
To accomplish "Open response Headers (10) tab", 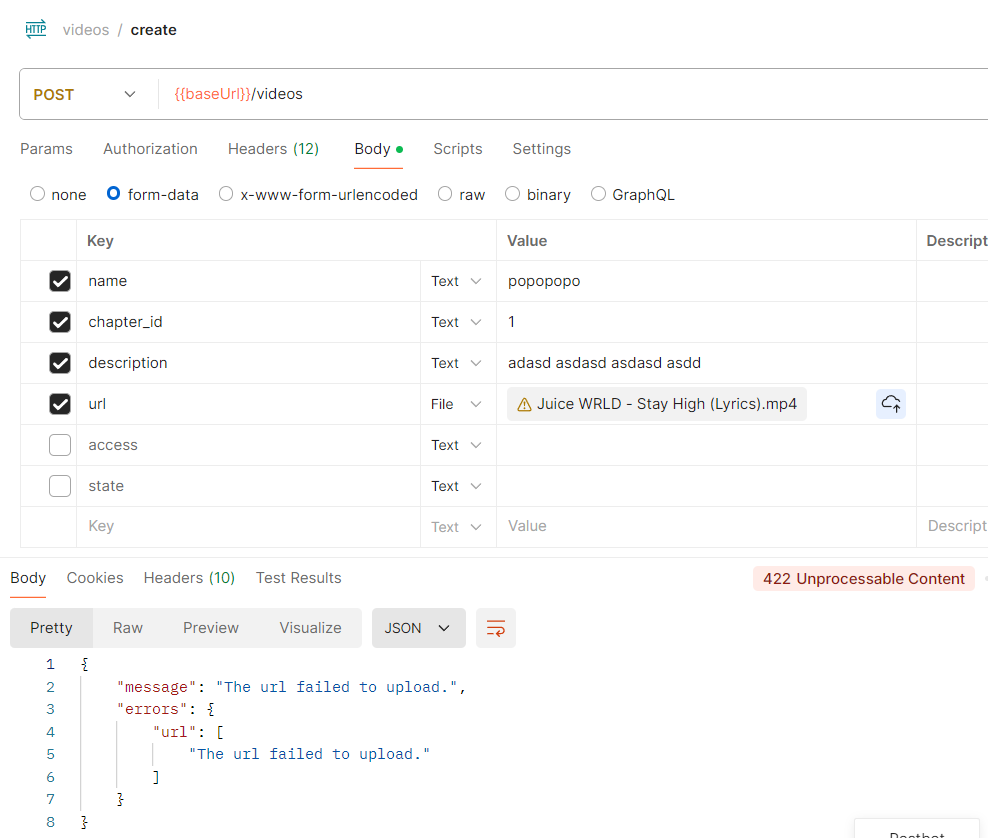I will (189, 578).
